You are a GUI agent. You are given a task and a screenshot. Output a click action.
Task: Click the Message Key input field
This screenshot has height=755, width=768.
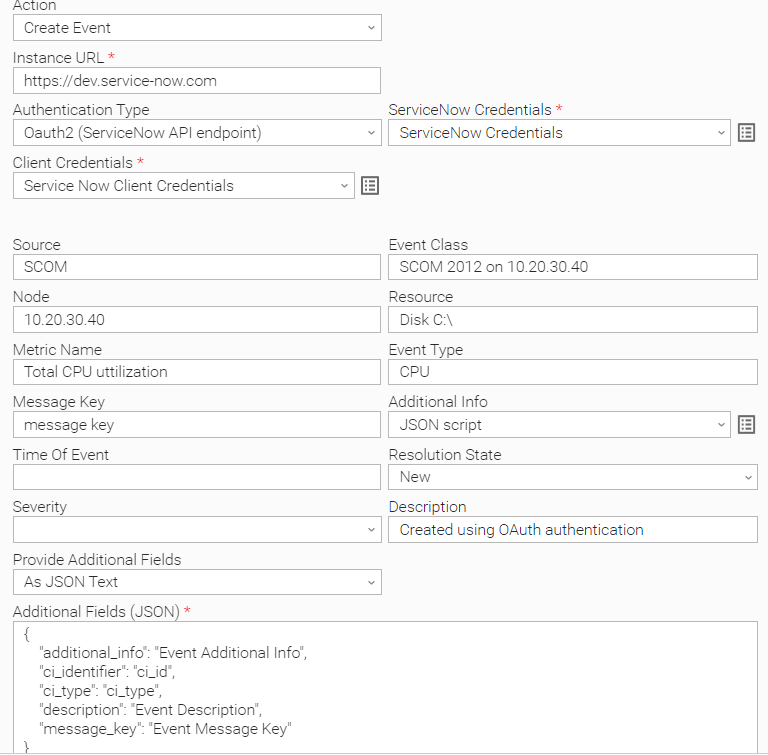point(197,425)
